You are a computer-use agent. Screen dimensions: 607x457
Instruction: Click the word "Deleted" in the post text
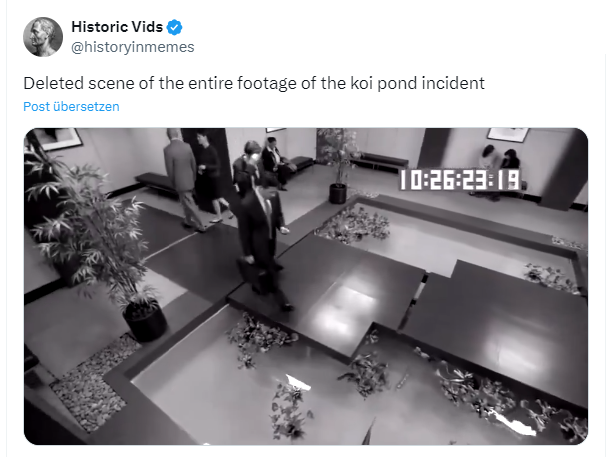click(53, 83)
